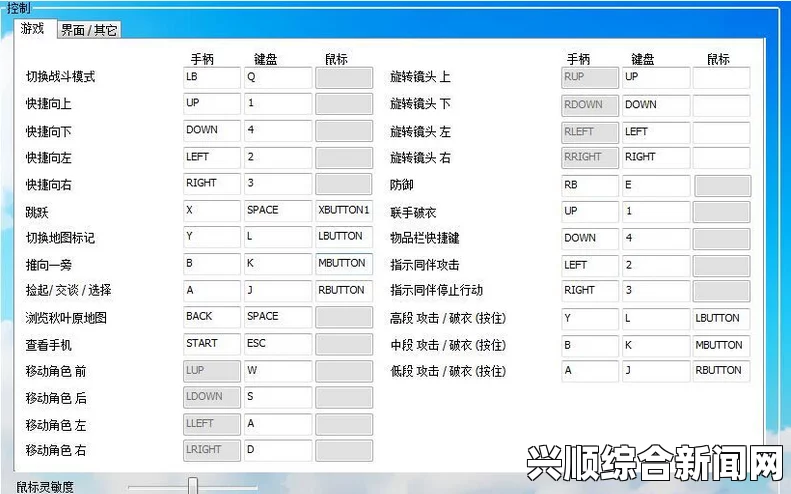Select 键盘 field 4 for 快捷向下
Image resolution: width=791 pixels, height=494 pixels.
click(x=278, y=131)
